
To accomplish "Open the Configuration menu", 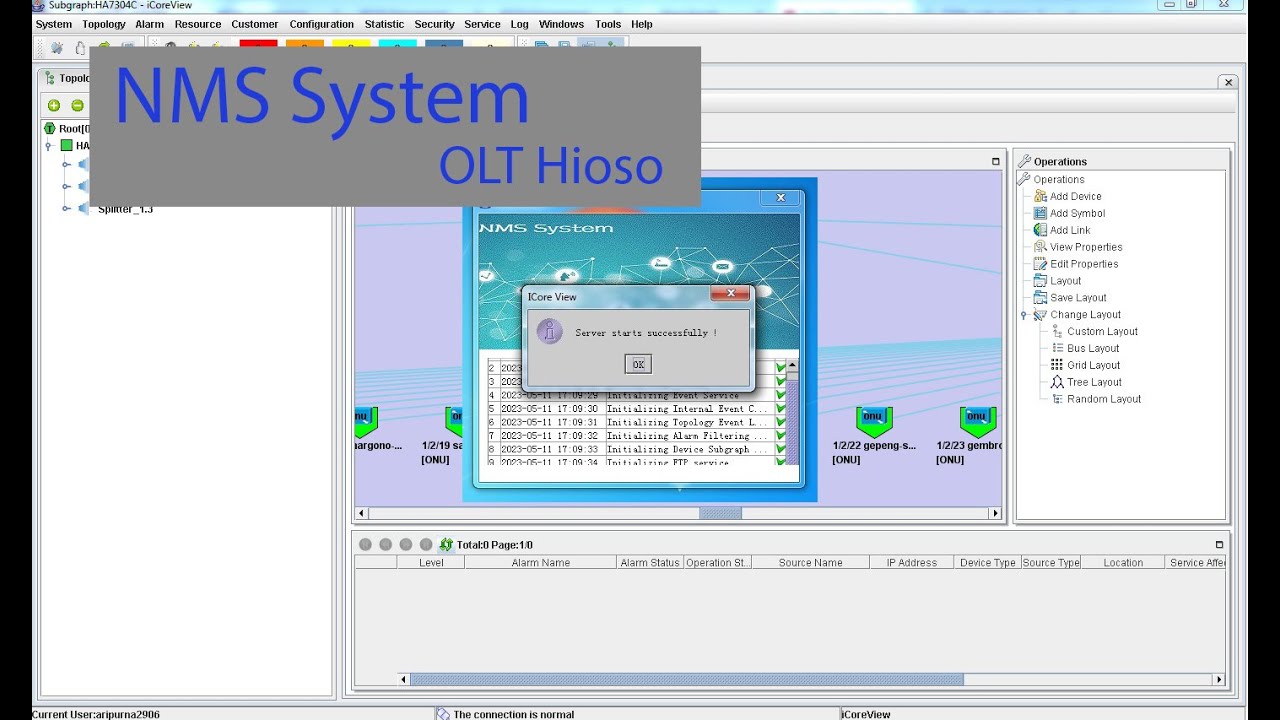I will coord(322,24).
